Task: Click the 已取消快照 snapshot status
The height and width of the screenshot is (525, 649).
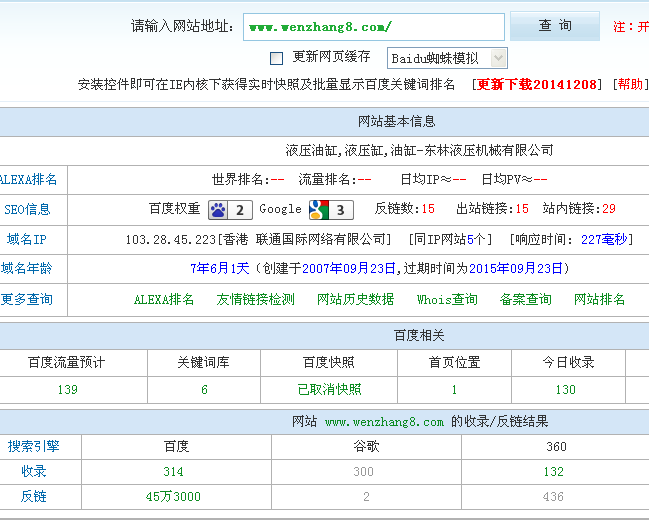Action: click(329, 390)
